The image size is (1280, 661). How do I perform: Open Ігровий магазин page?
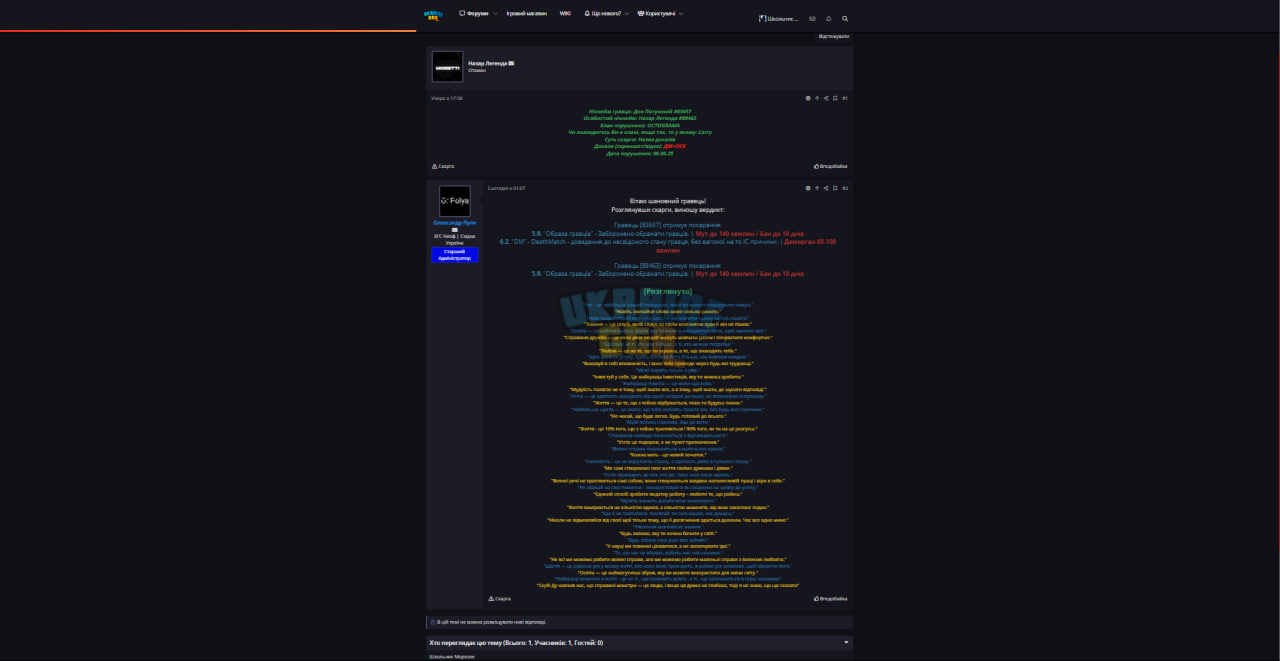click(x=527, y=14)
